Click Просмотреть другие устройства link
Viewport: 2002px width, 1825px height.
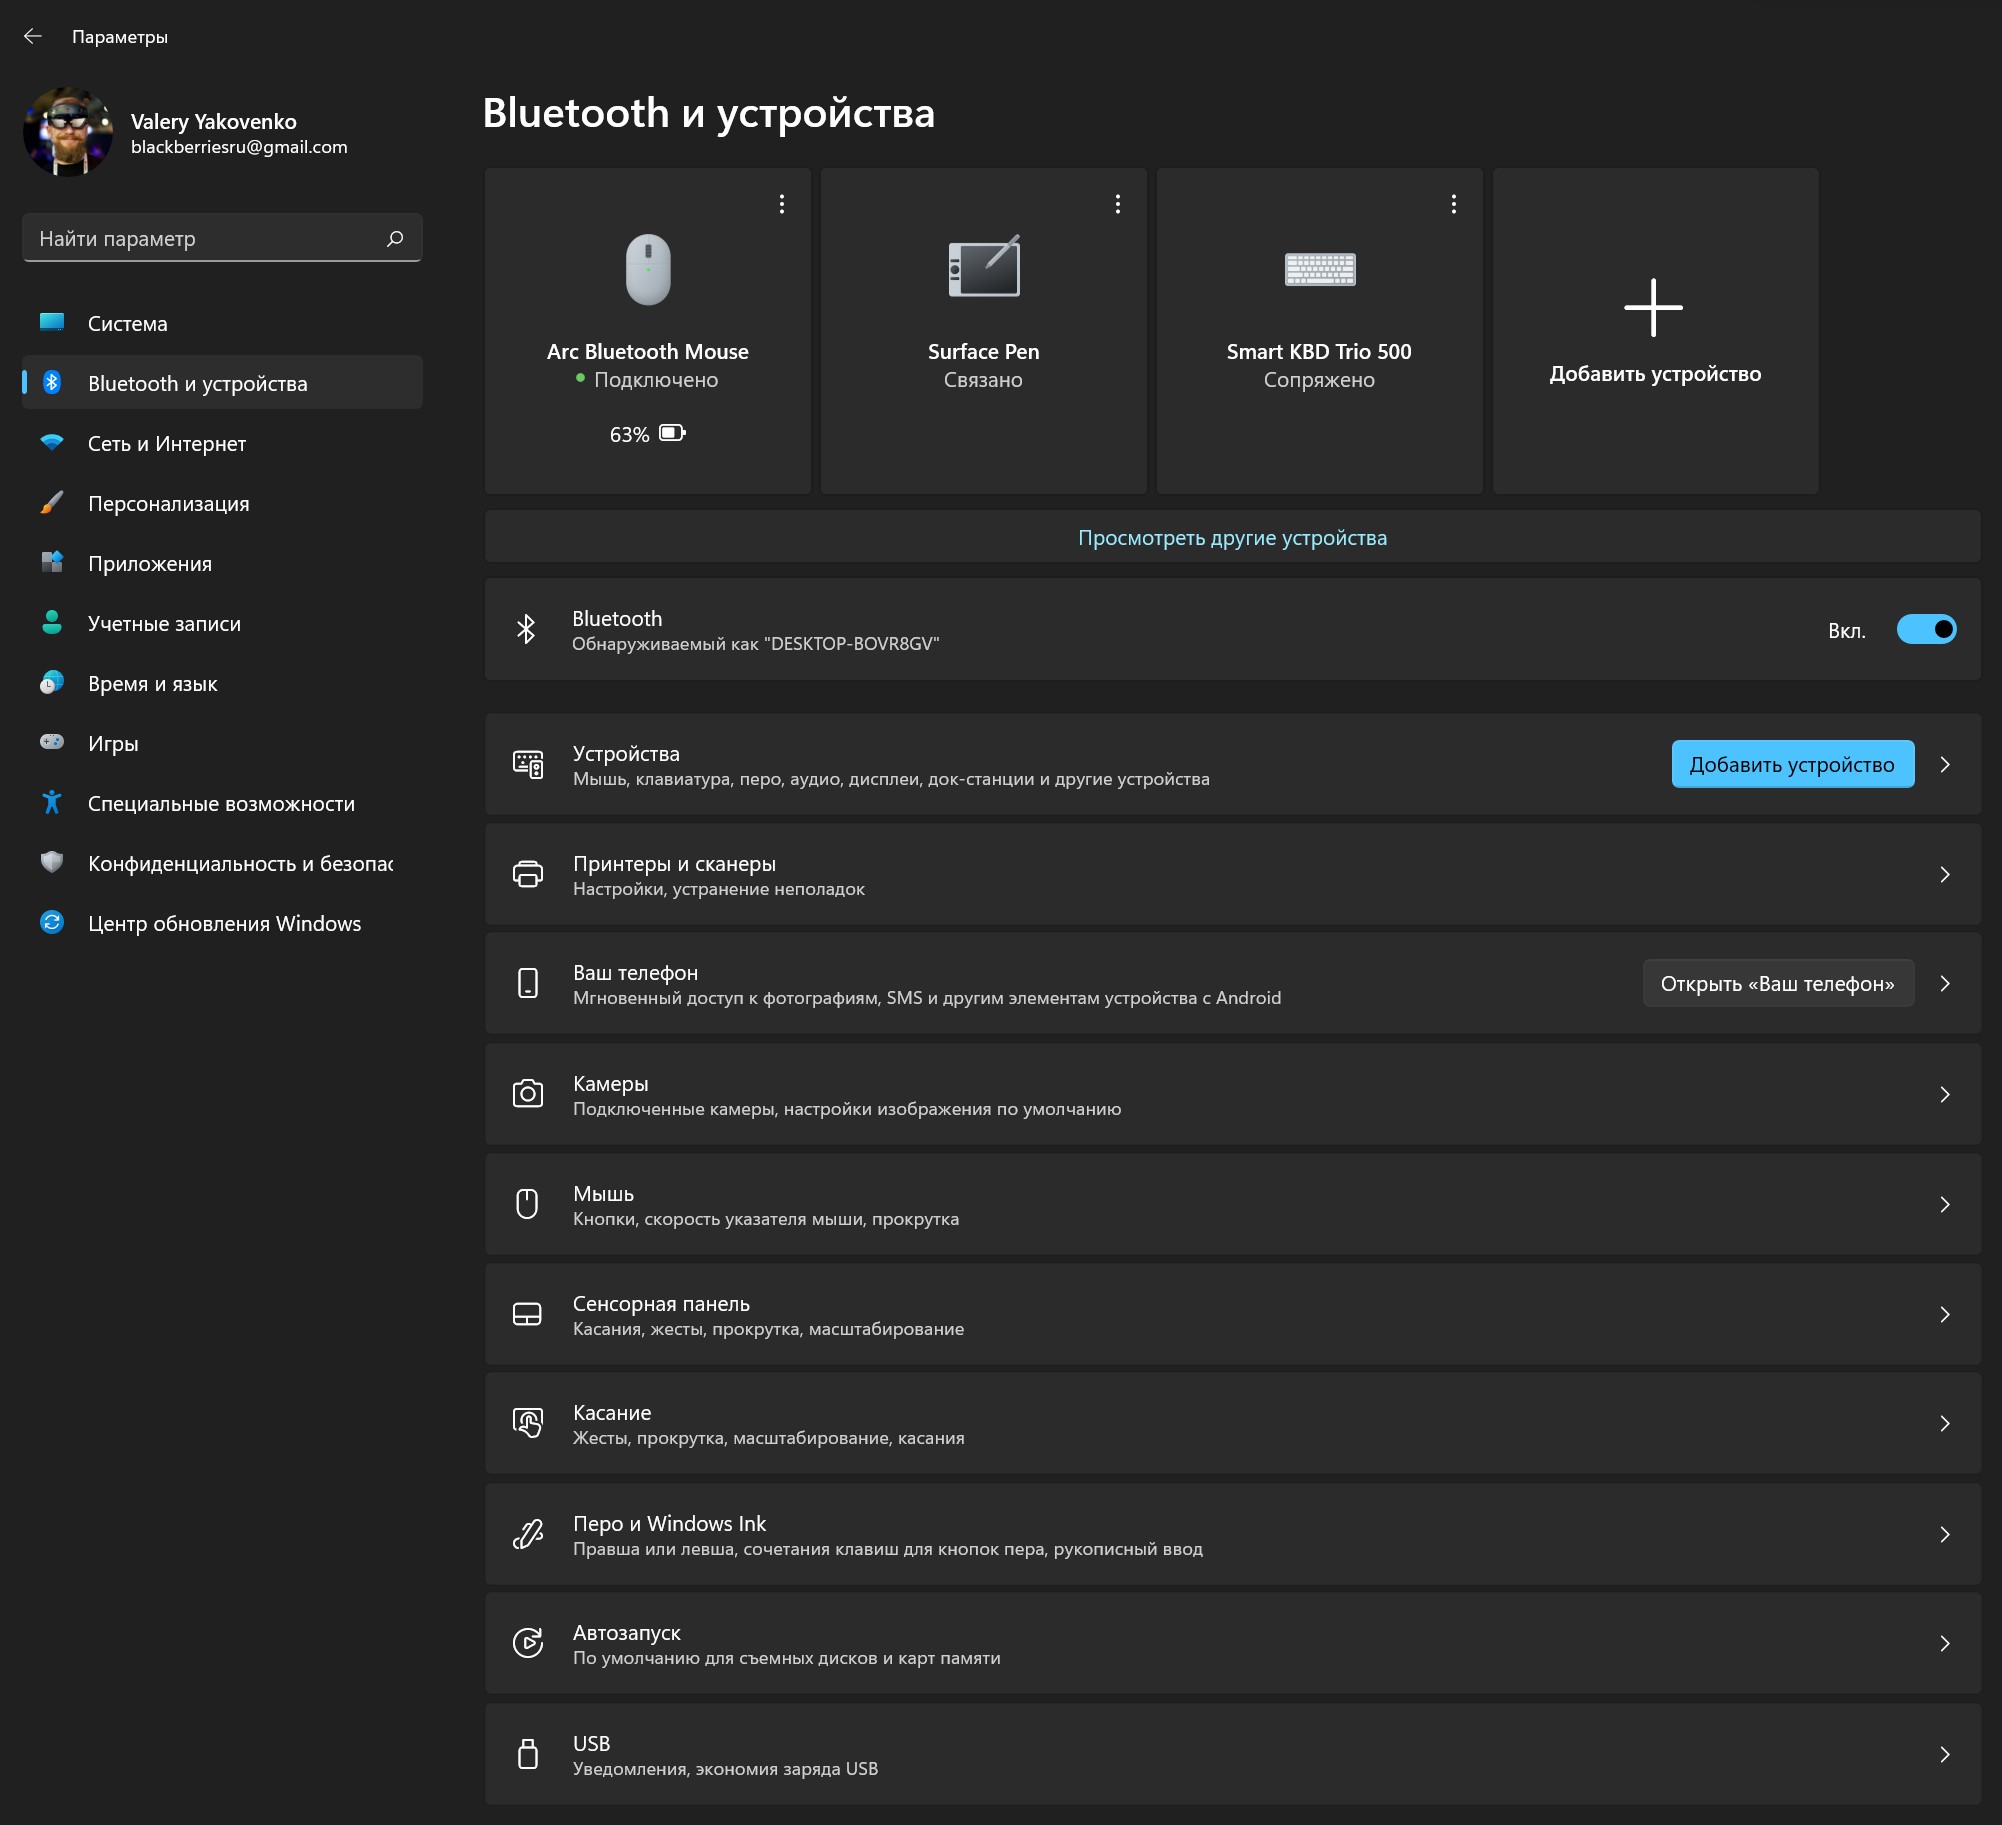tap(1233, 537)
